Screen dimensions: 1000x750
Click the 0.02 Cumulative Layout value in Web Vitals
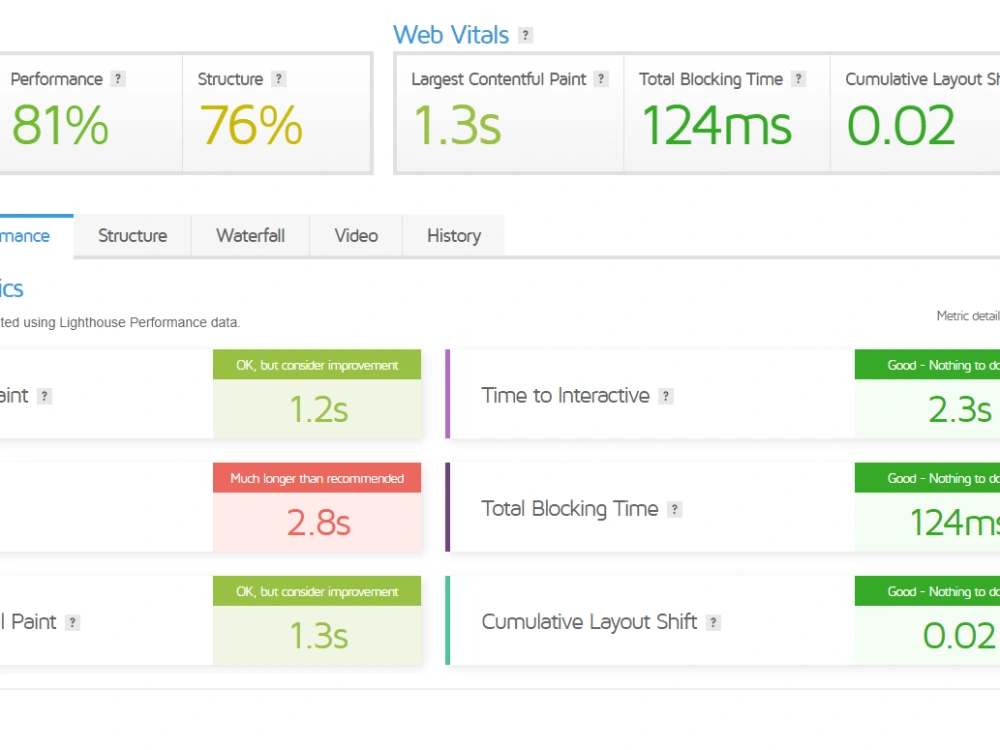(x=901, y=125)
